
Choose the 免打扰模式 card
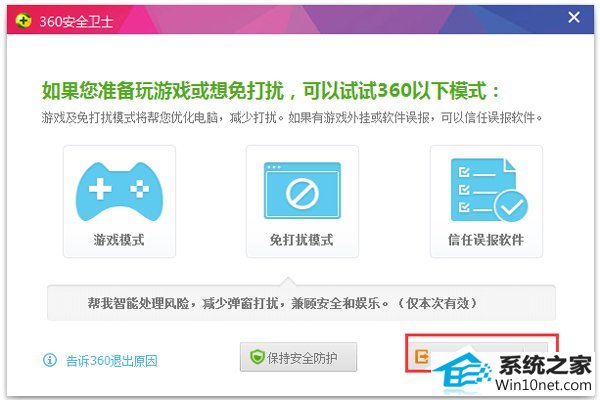pos(302,201)
